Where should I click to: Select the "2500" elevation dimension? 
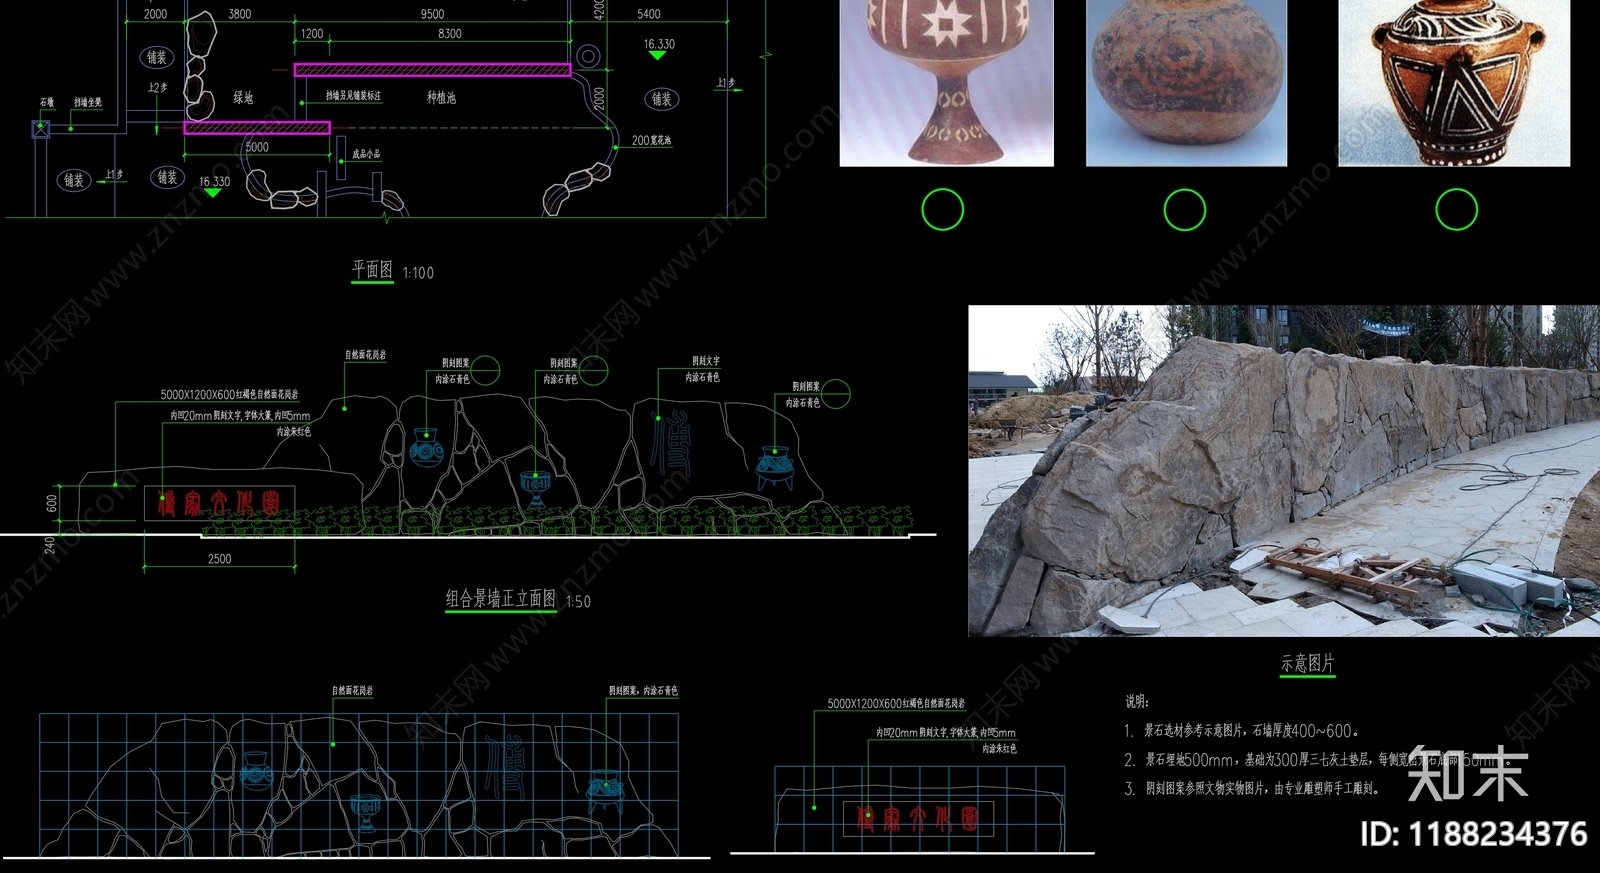click(x=219, y=559)
